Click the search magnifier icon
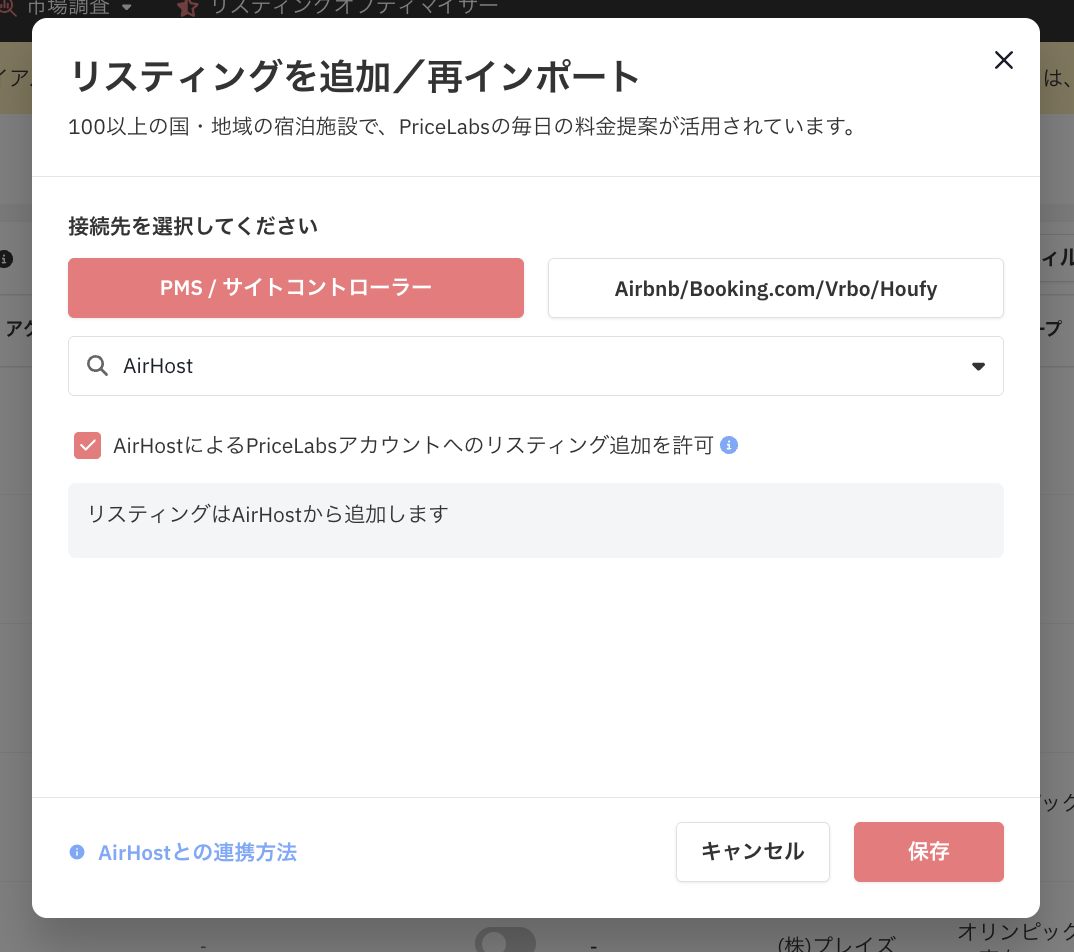The height and width of the screenshot is (952, 1074). [97, 366]
